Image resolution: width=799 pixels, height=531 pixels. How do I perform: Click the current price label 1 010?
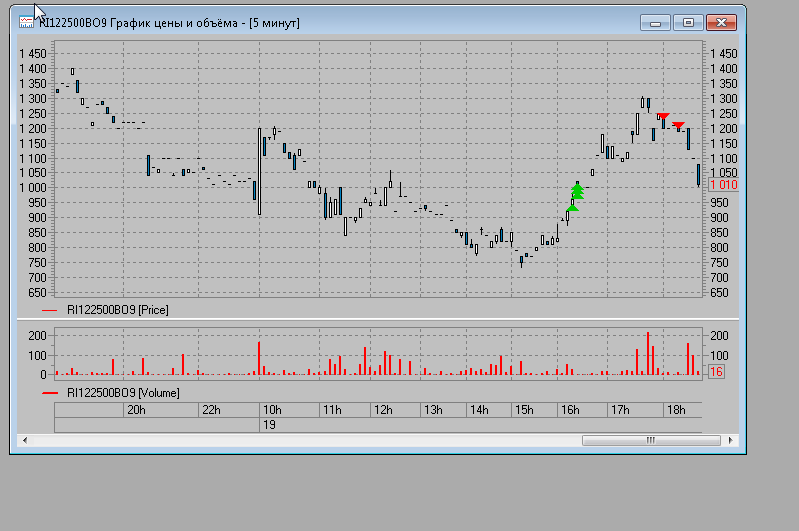click(x=722, y=185)
